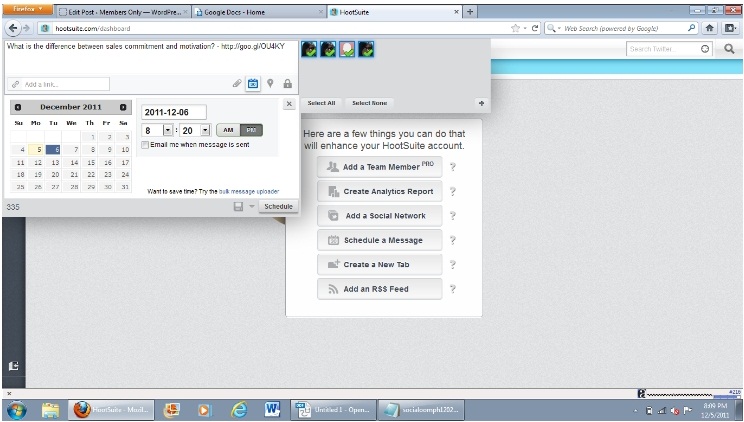This screenshot has width=744, height=422.
Task: Open the Firefox menu button
Action: [28, 9]
